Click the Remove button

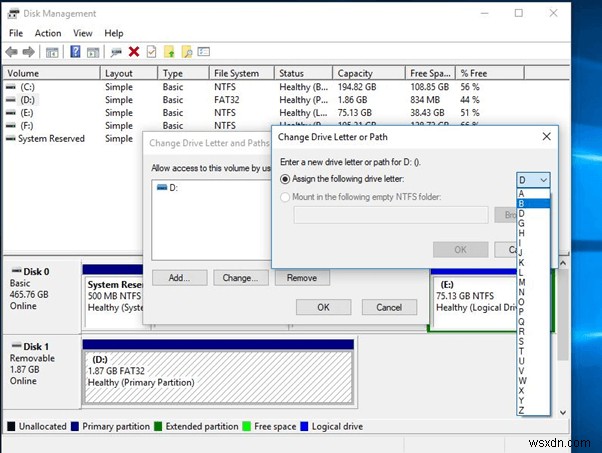302,278
